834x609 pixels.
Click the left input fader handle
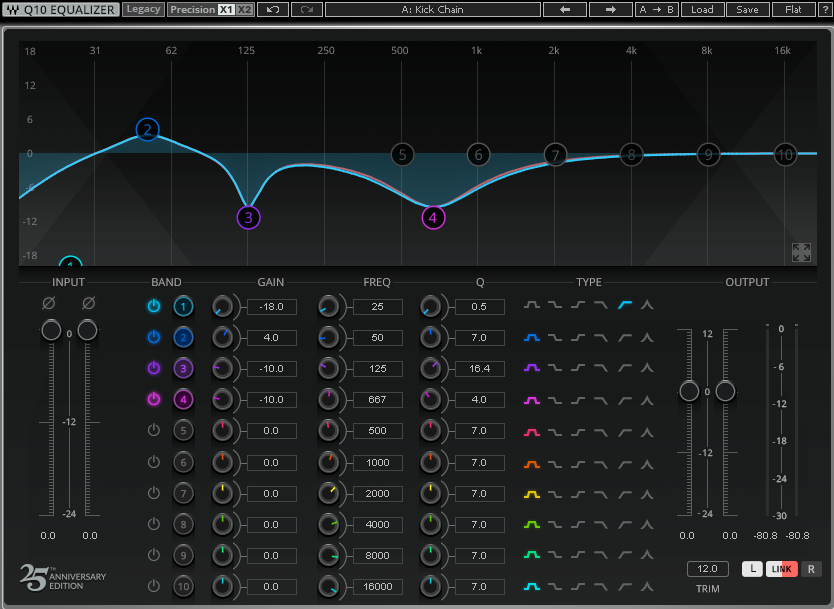pyautogui.click(x=51, y=330)
